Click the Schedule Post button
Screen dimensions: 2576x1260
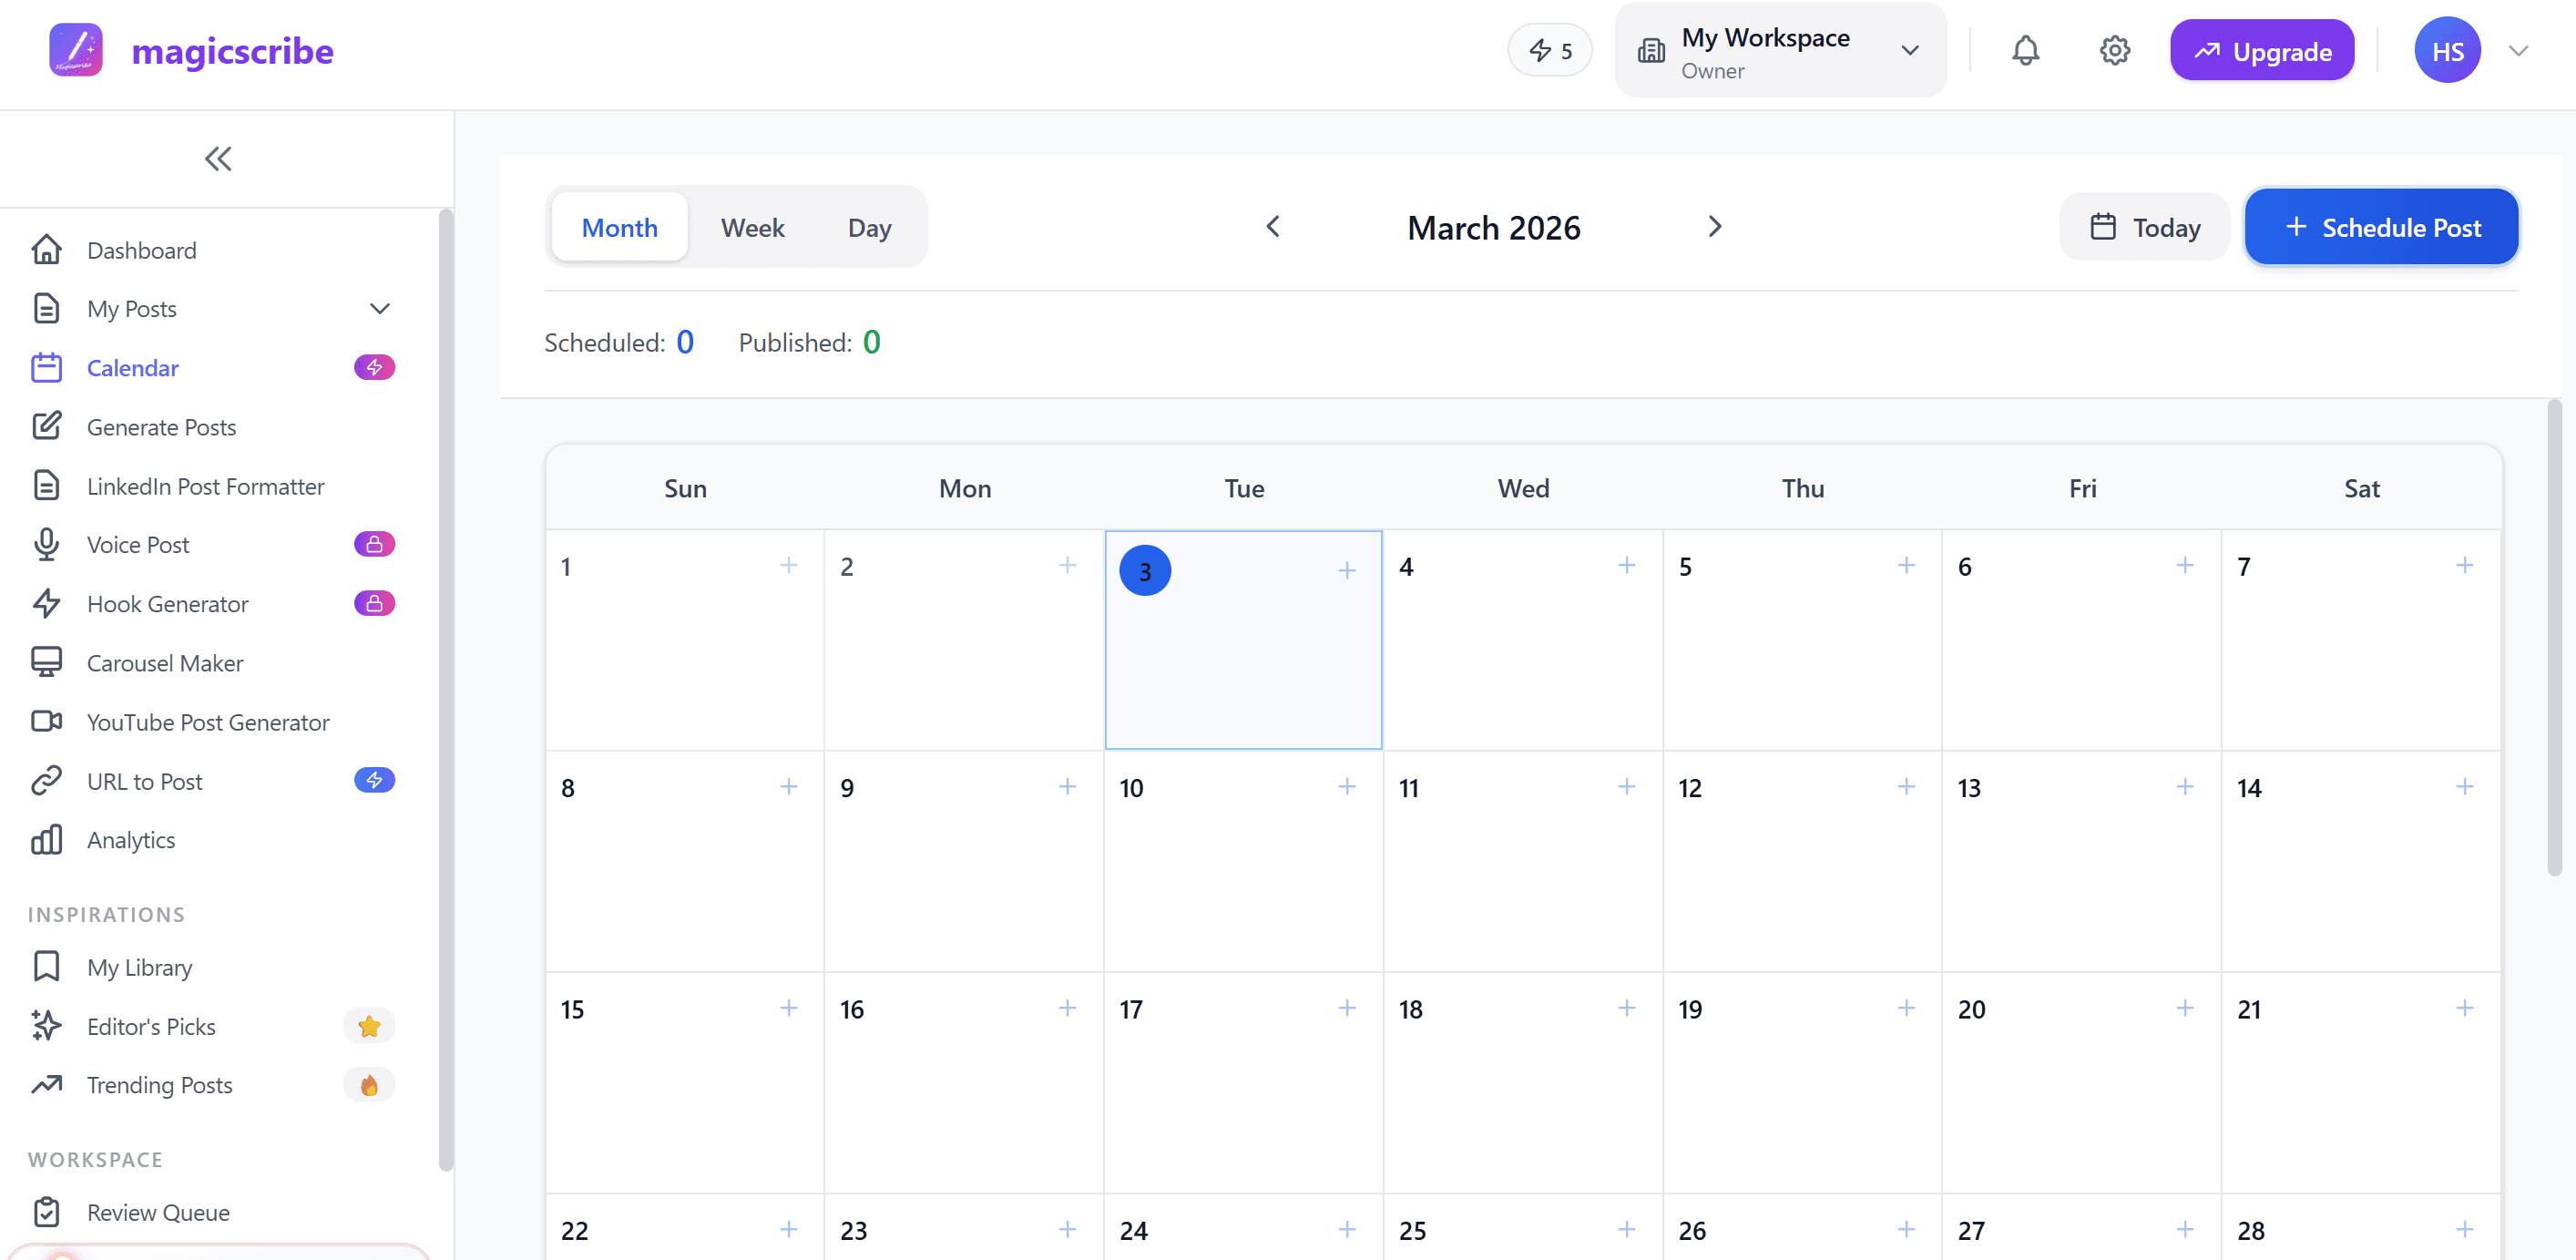click(x=2382, y=227)
